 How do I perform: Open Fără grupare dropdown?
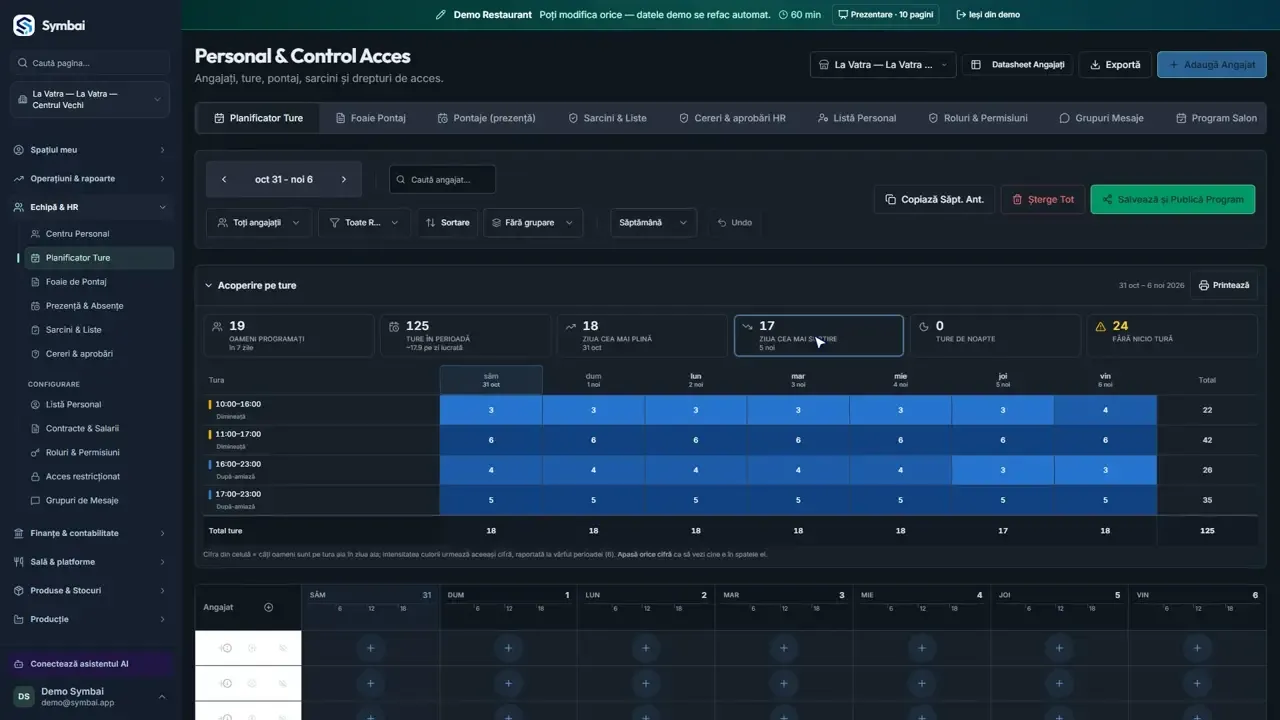click(533, 222)
